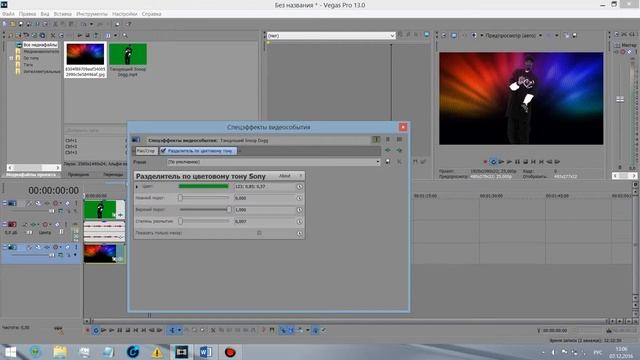The image size is (640, 360).
Task: Loop playback in the preview transport
Action: coord(493,162)
